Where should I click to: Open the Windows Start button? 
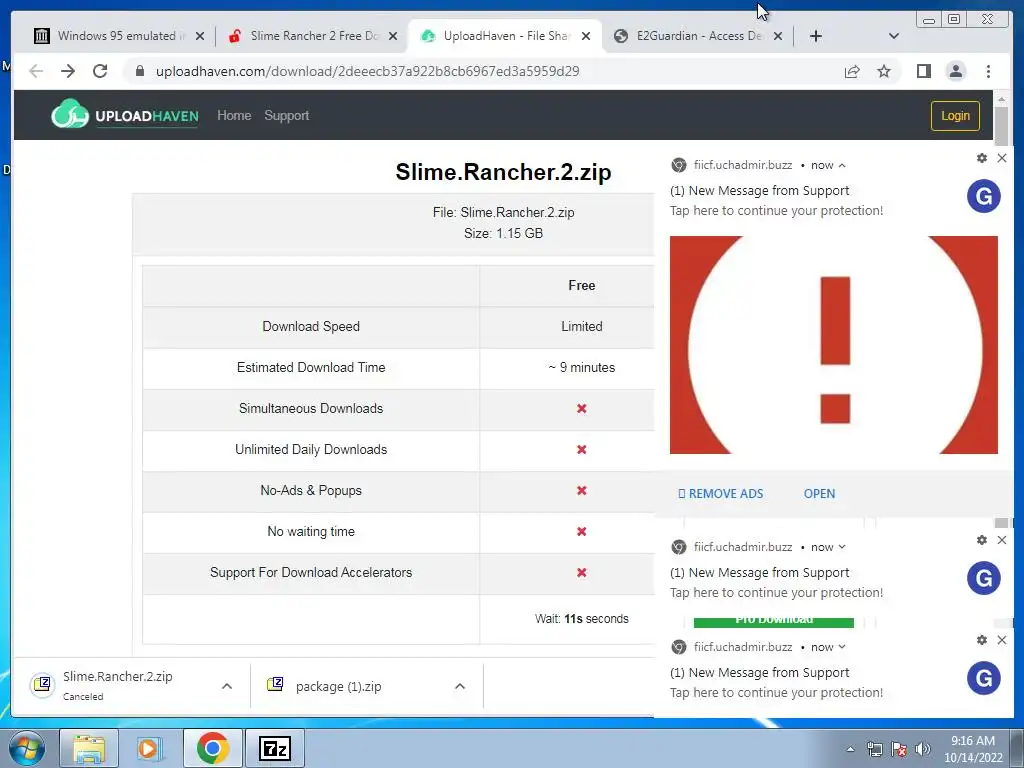coord(26,748)
